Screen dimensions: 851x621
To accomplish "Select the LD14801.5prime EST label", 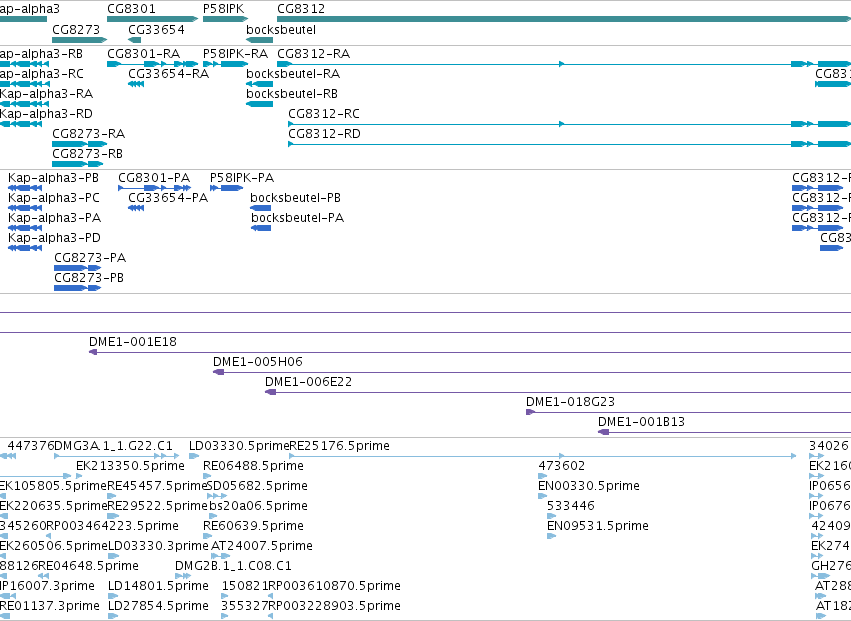I will 158,586.
